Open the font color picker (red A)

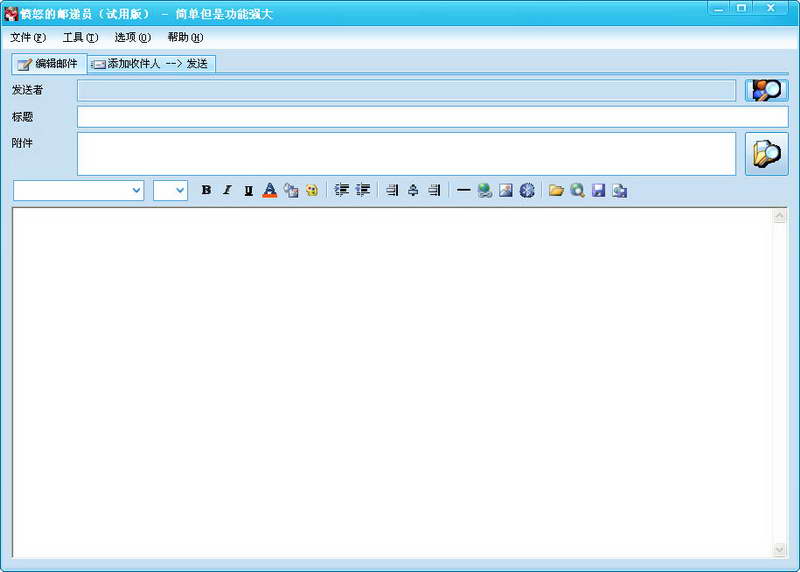(269, 190)
